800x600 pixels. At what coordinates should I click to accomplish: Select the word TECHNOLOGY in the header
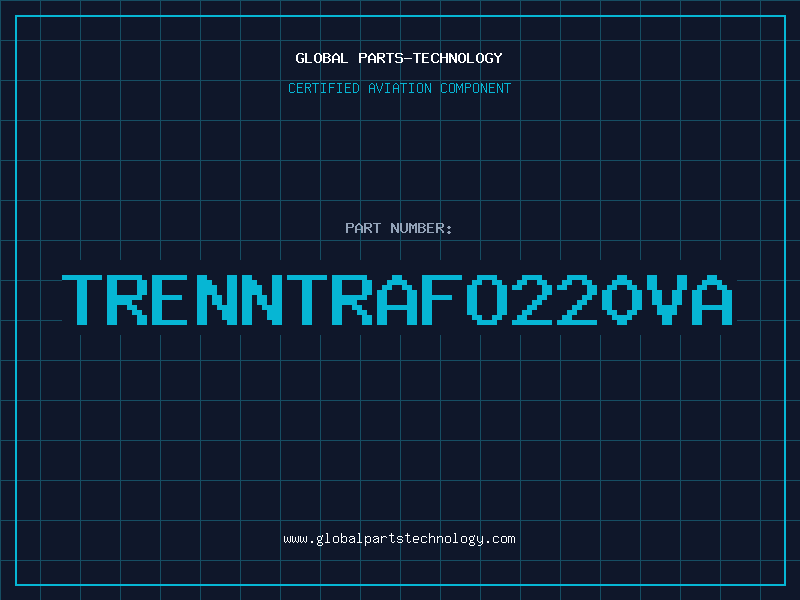pyautogui.click(x=458, y=58)
